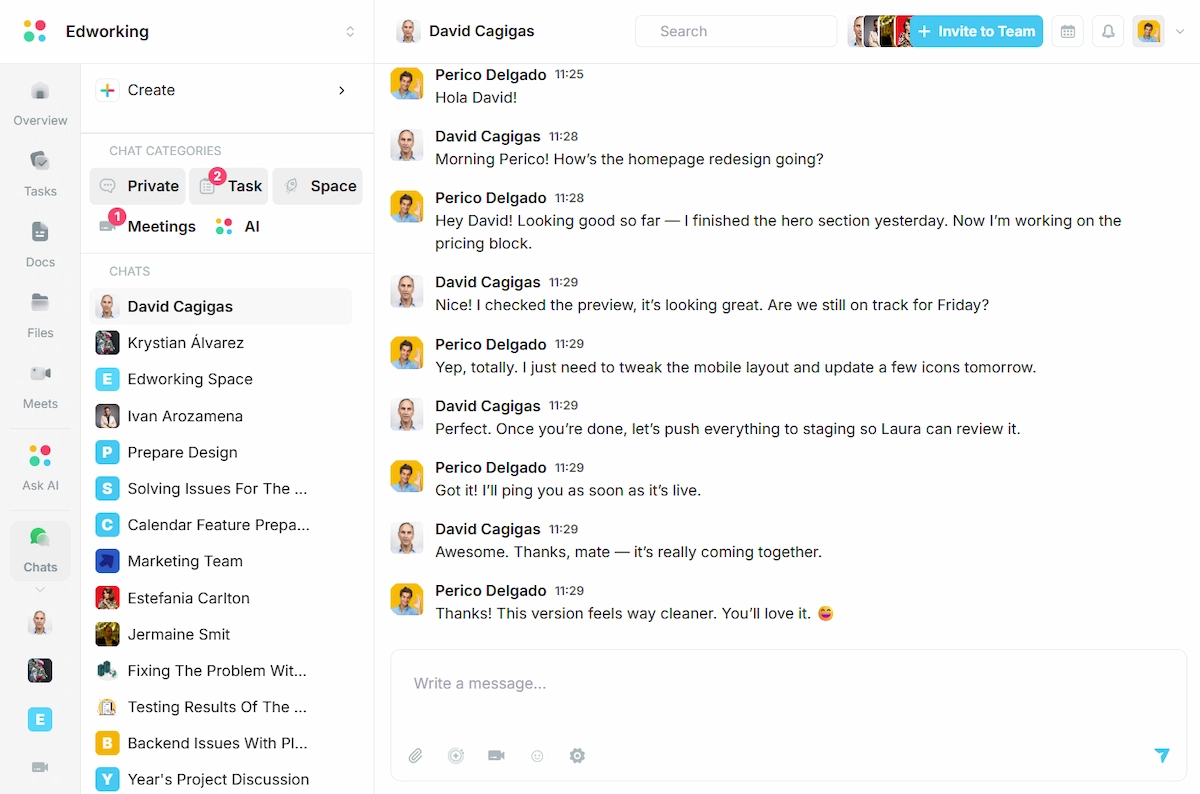
Task: Open message settings gear icon
Action: (x=577, y=756)
